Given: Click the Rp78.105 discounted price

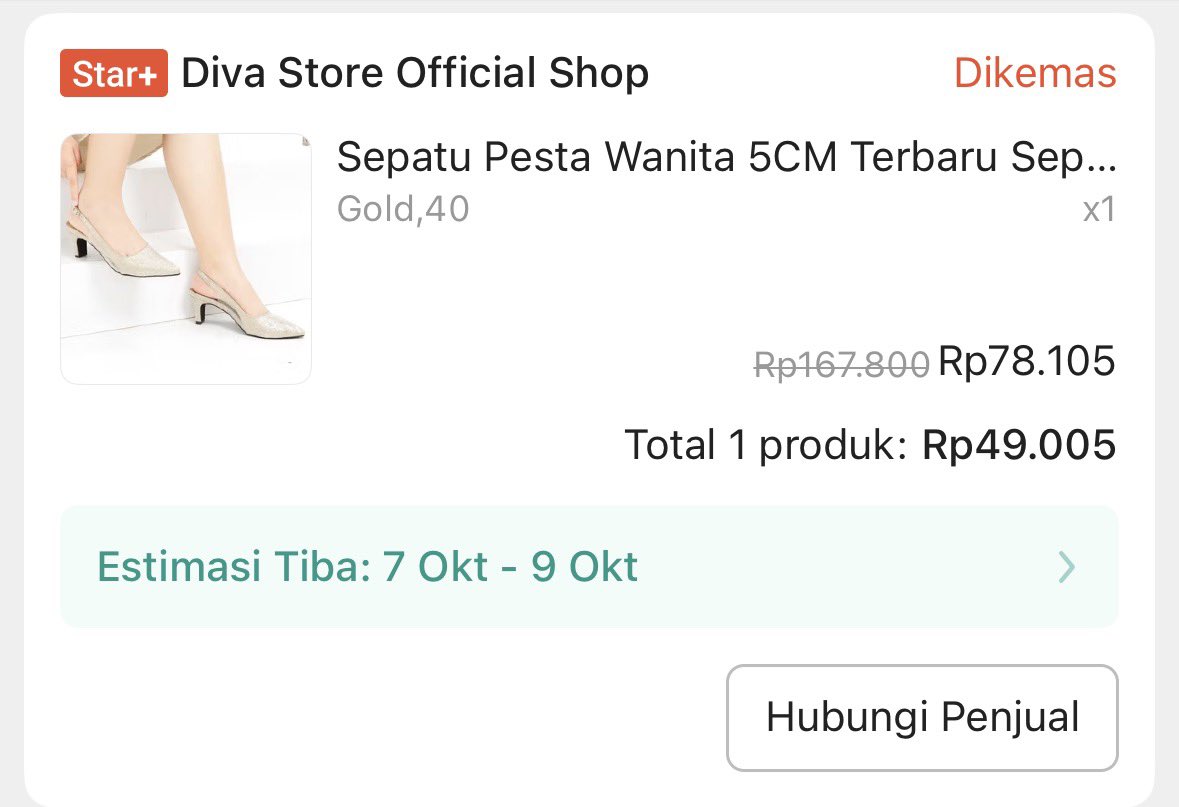Looking at the screenshot, I should pyautogui.click(x=1027, y=361).
